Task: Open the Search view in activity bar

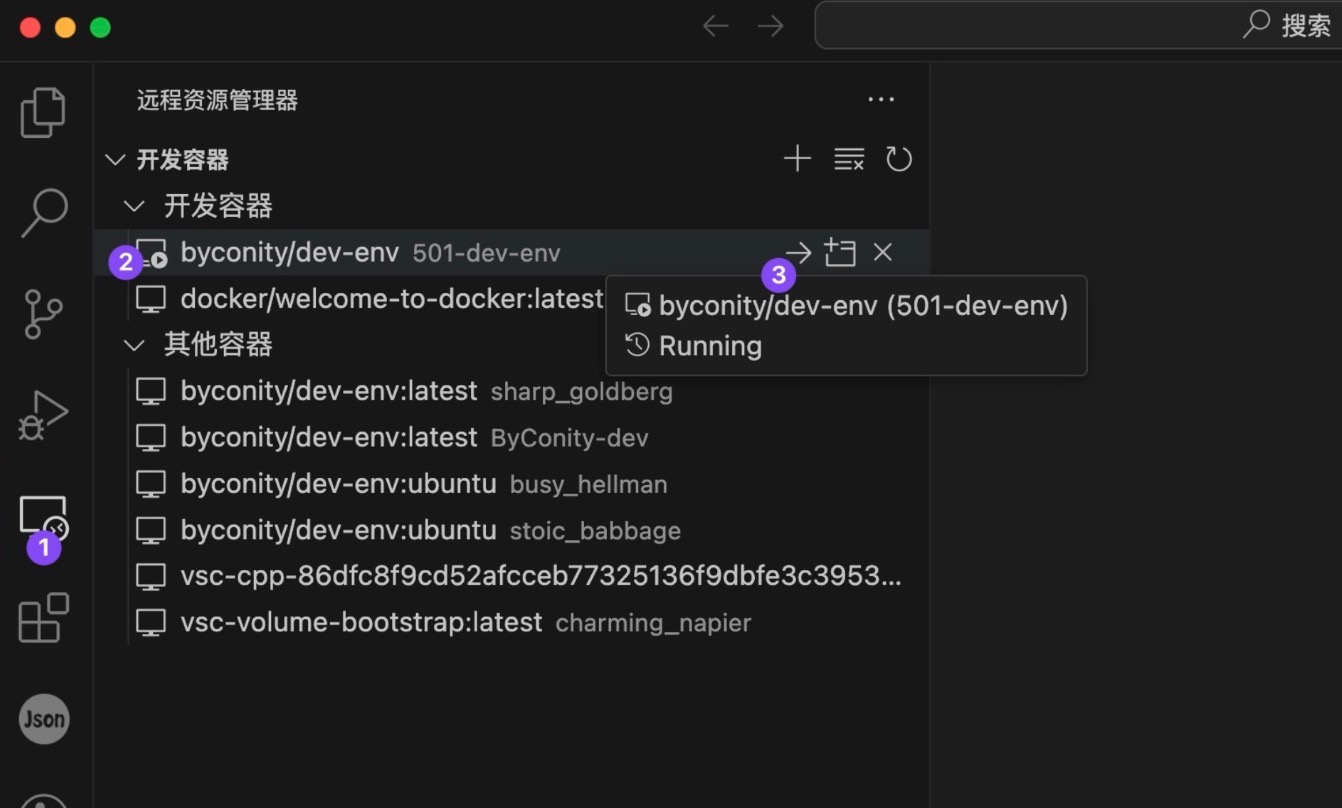Action: coord(43,212)
